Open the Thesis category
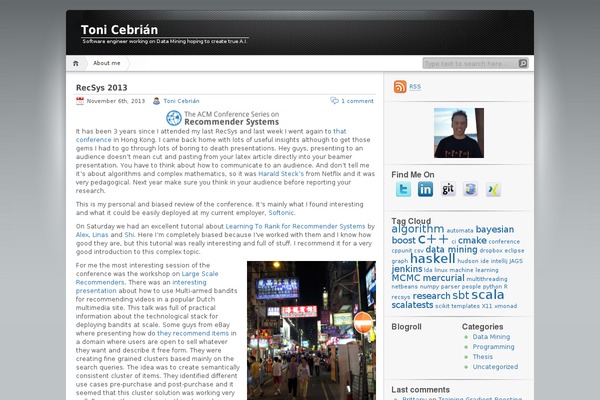Image resolution: width=600 pixels, height=400 pixels. 483,357
